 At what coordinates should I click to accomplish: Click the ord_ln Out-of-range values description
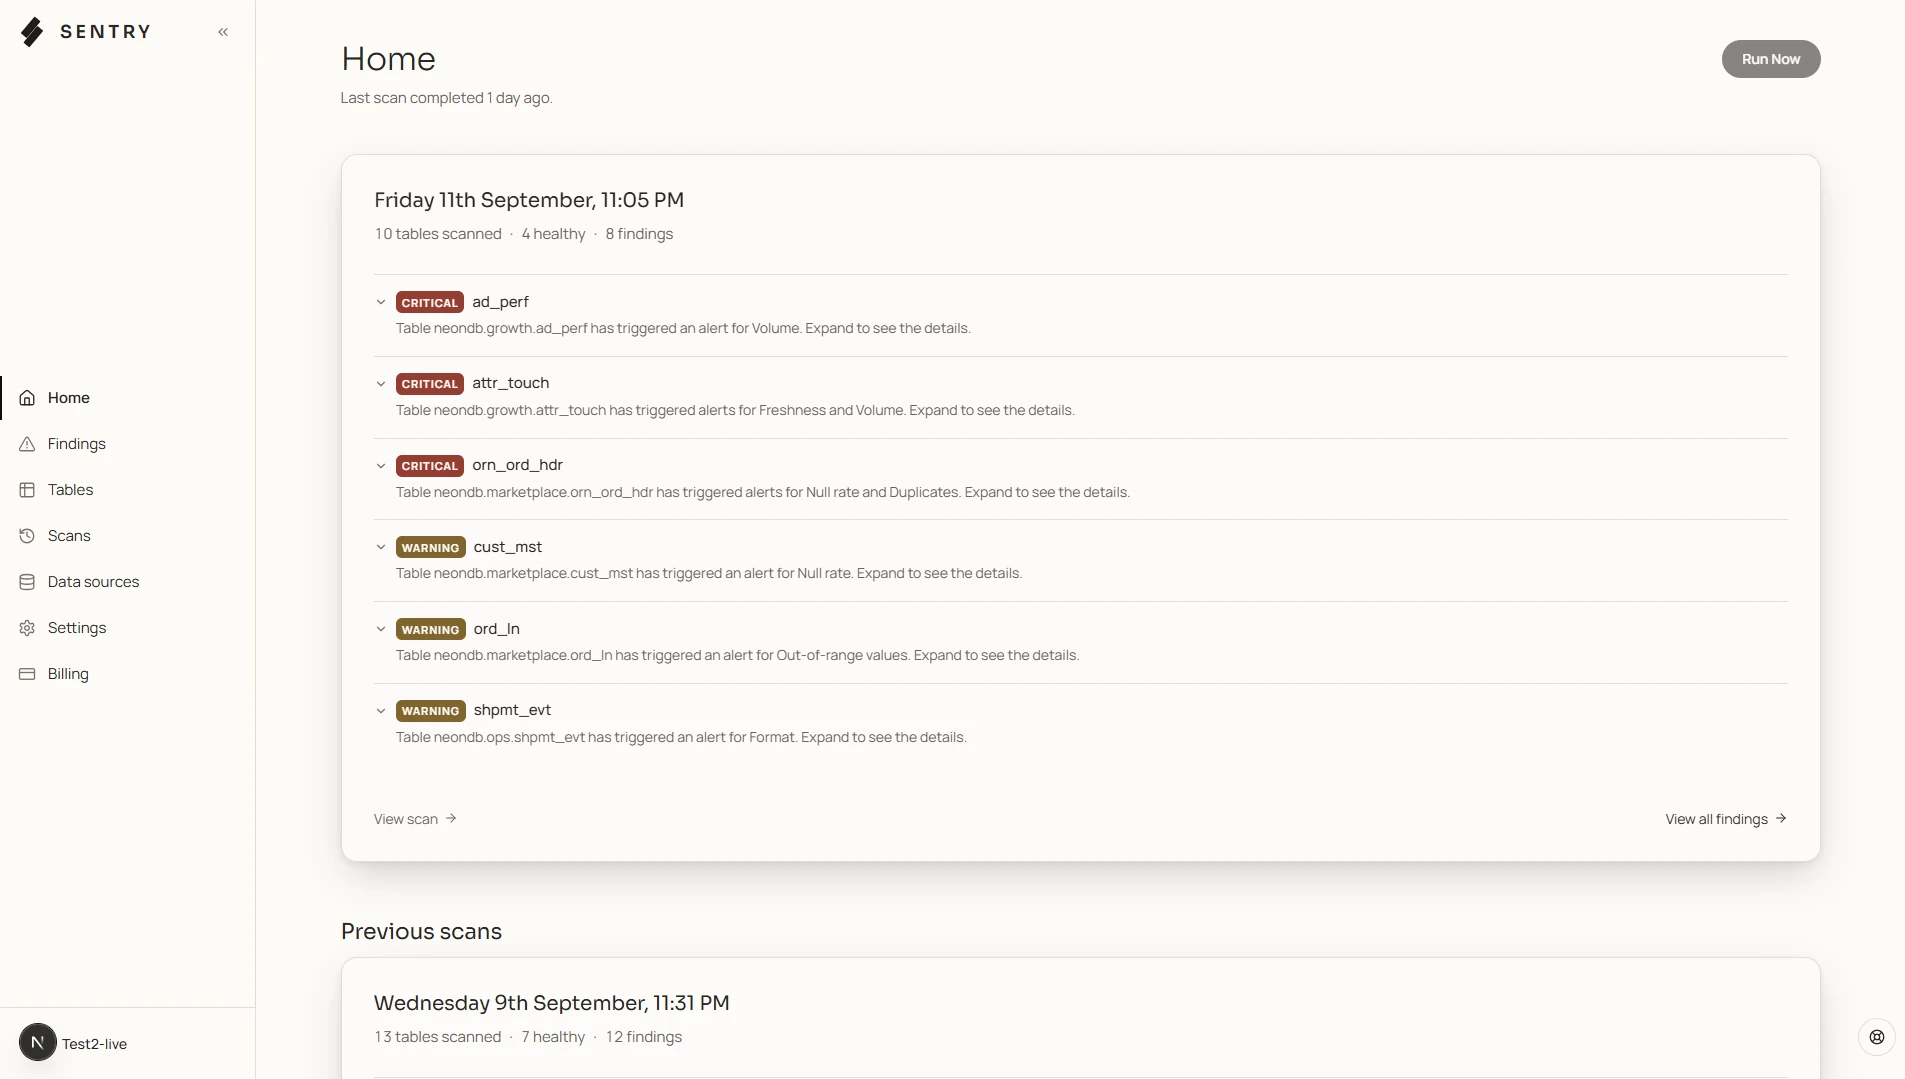pos(737,655)
